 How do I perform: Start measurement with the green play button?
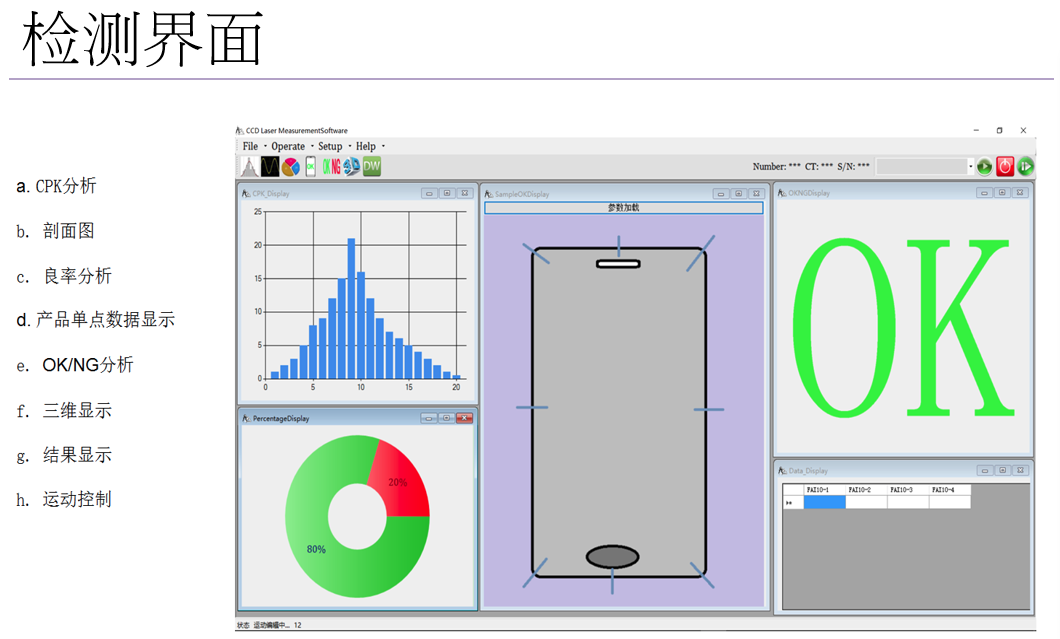pos(984,166)
